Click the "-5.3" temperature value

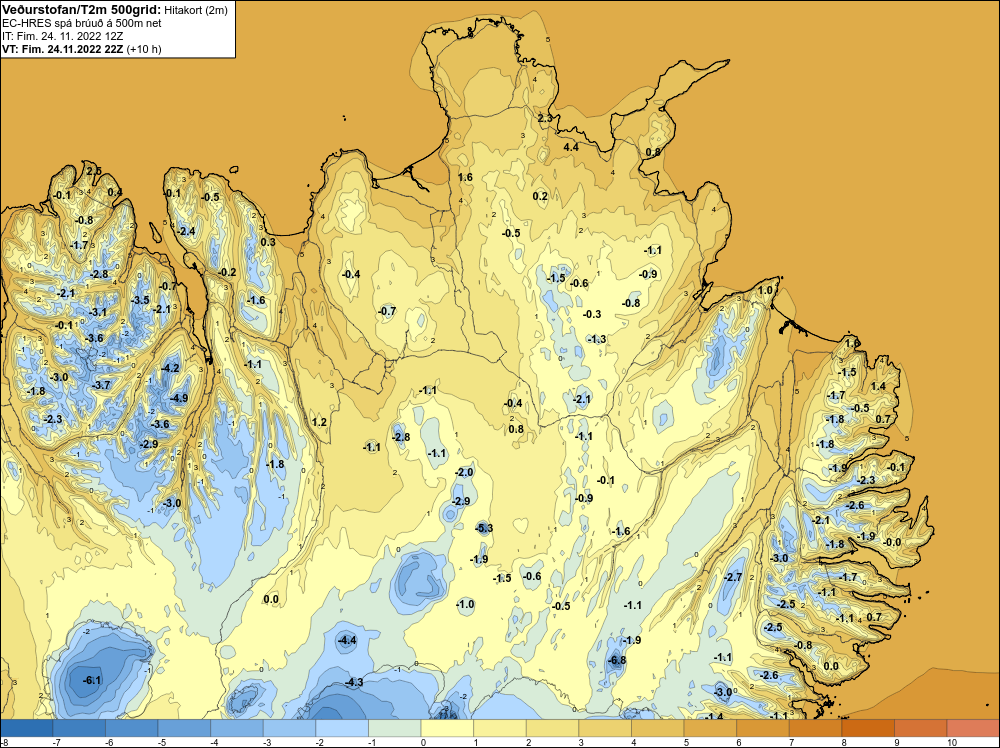tap(484, 528)
